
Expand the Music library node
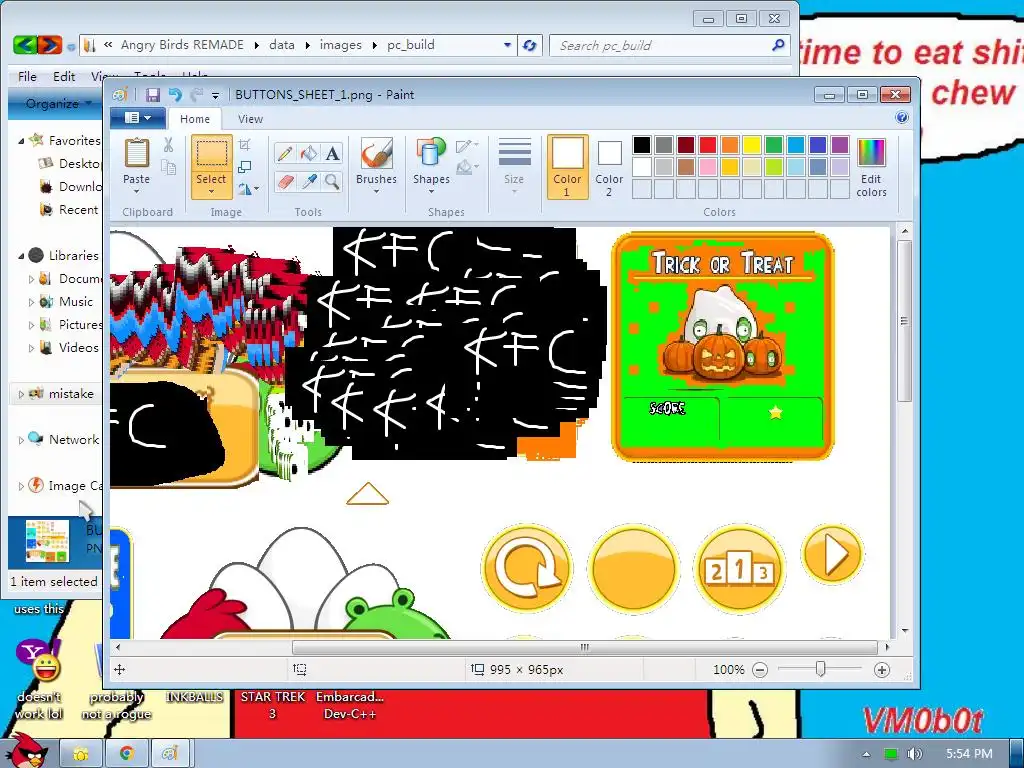(x=31, y=302)
